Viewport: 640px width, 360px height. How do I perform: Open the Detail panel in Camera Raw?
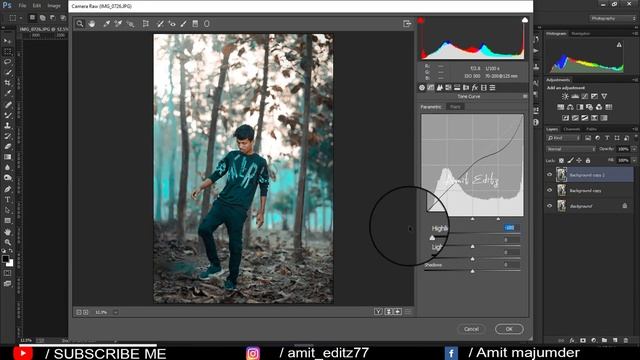(440, 87)
